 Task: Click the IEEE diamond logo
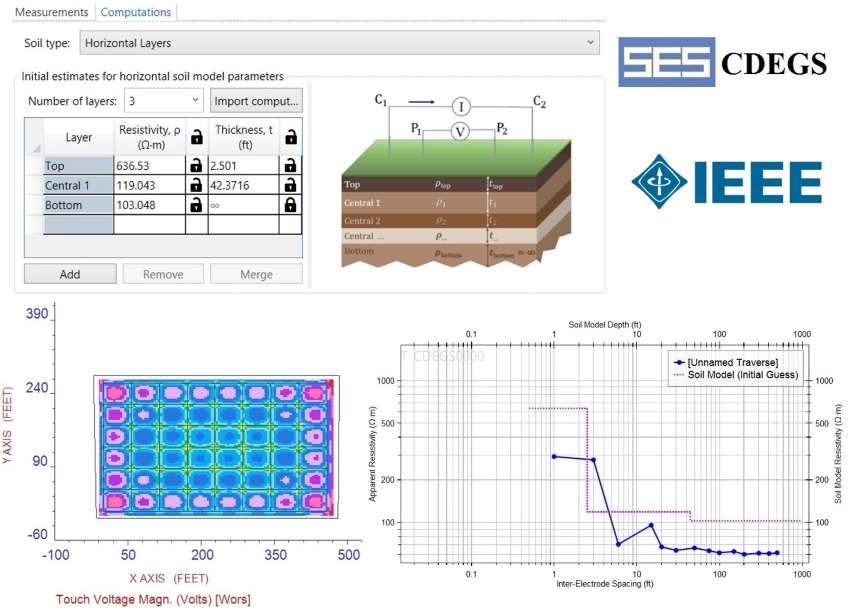(659, 182)
